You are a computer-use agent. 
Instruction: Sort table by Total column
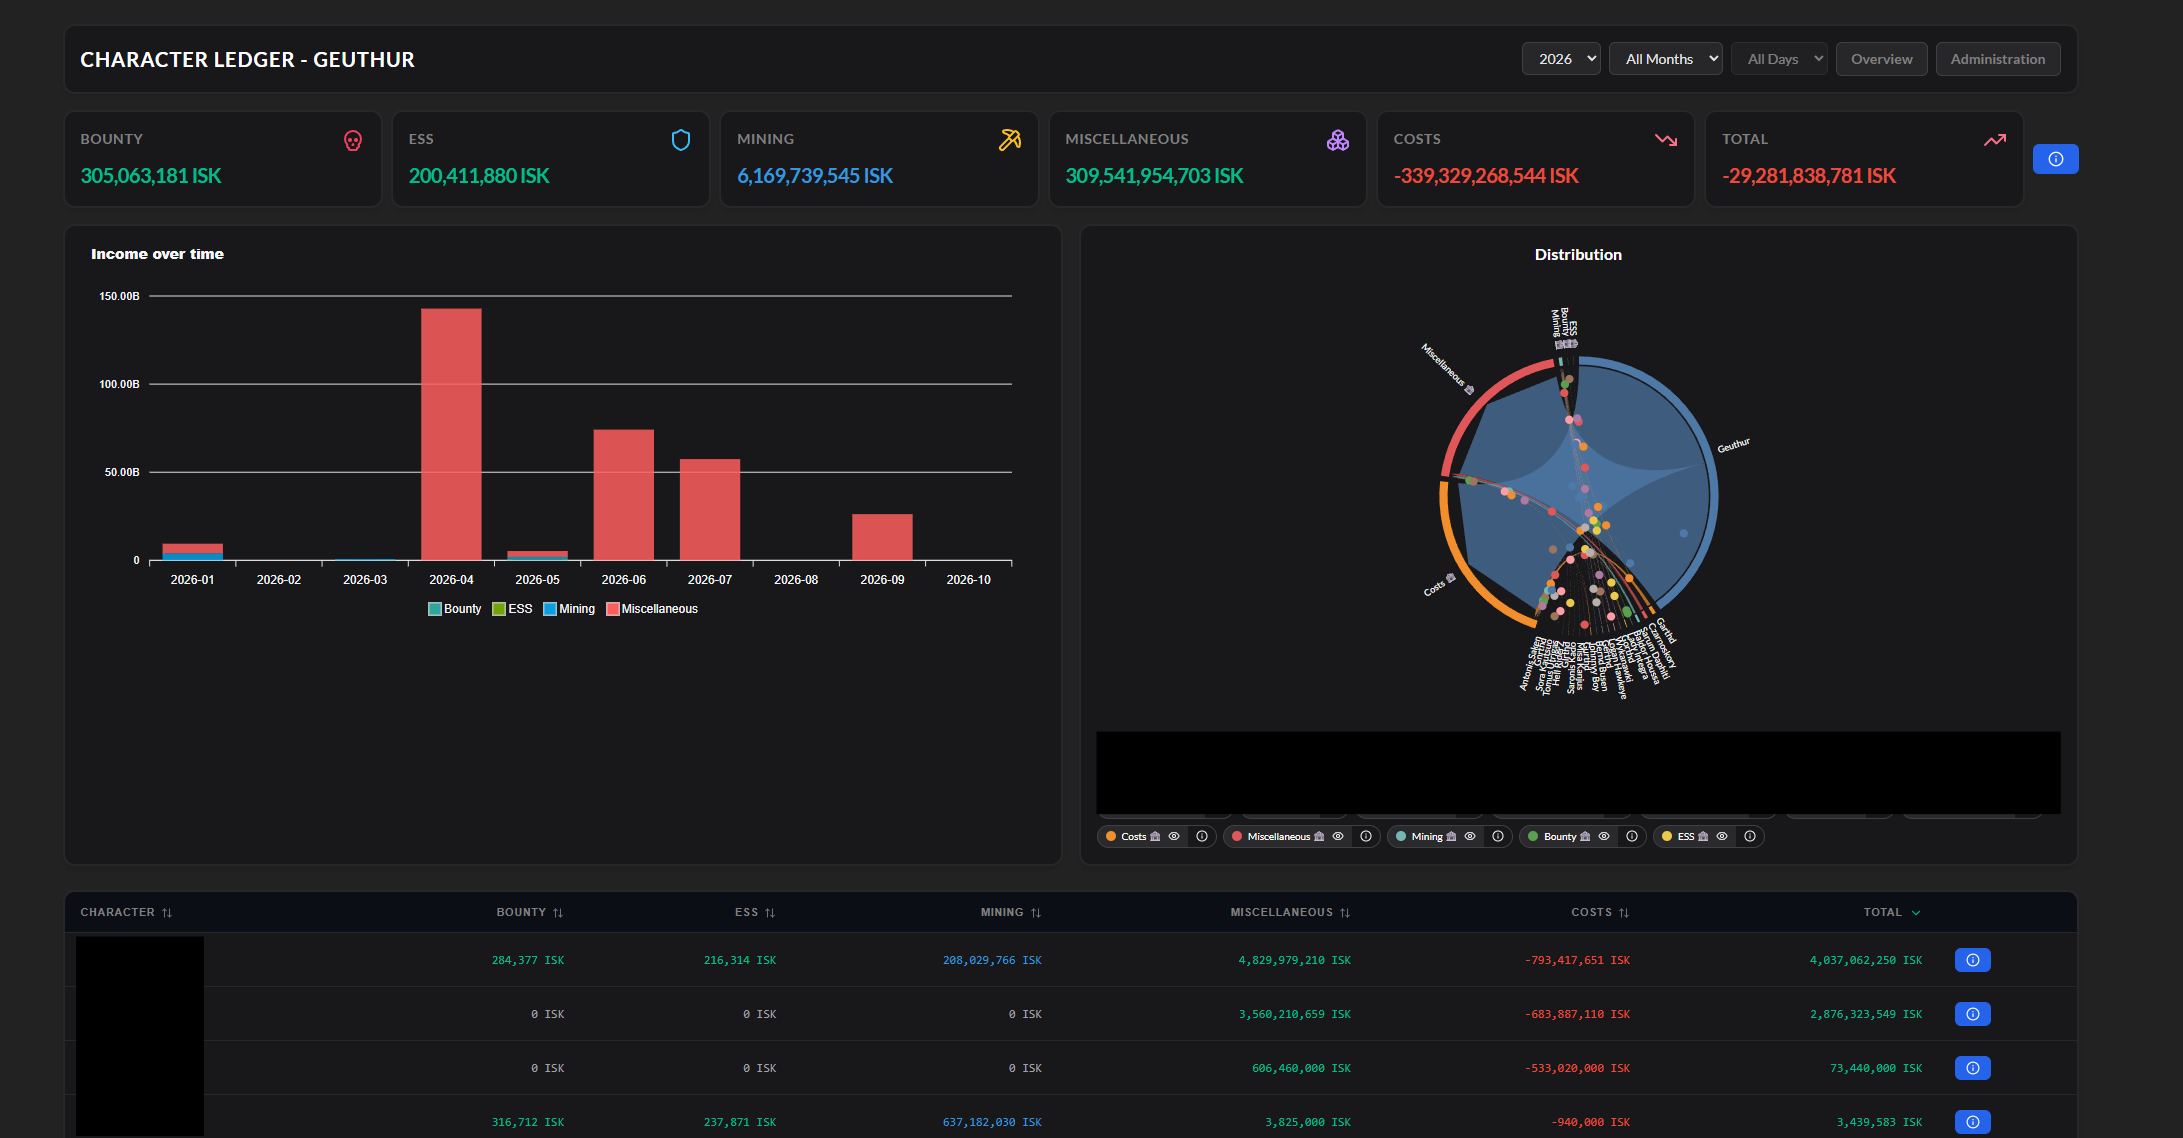(x=1892, y=912)
